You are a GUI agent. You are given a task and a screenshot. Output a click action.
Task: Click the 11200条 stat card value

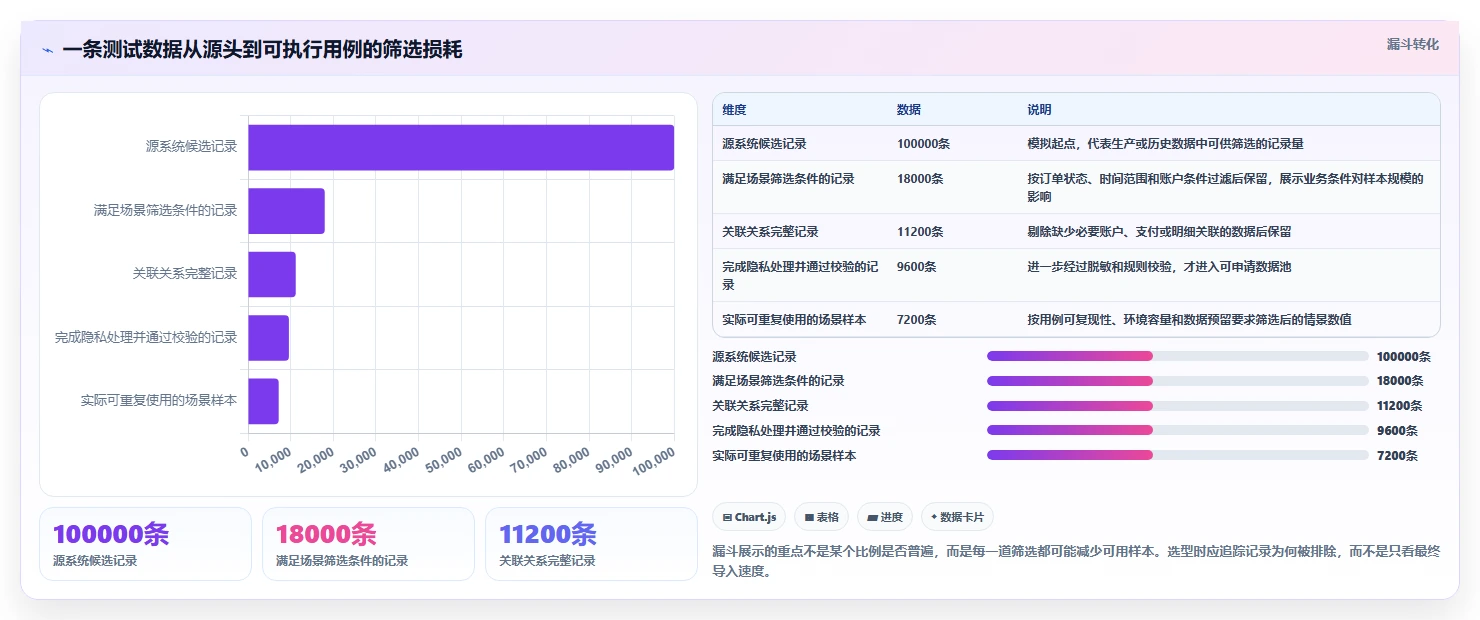coord(548,535)
